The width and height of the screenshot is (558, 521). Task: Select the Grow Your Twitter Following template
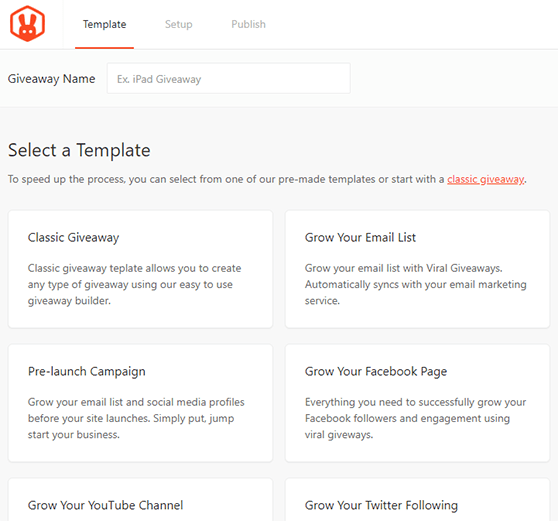pyautogui.click(x=417, y=500)
